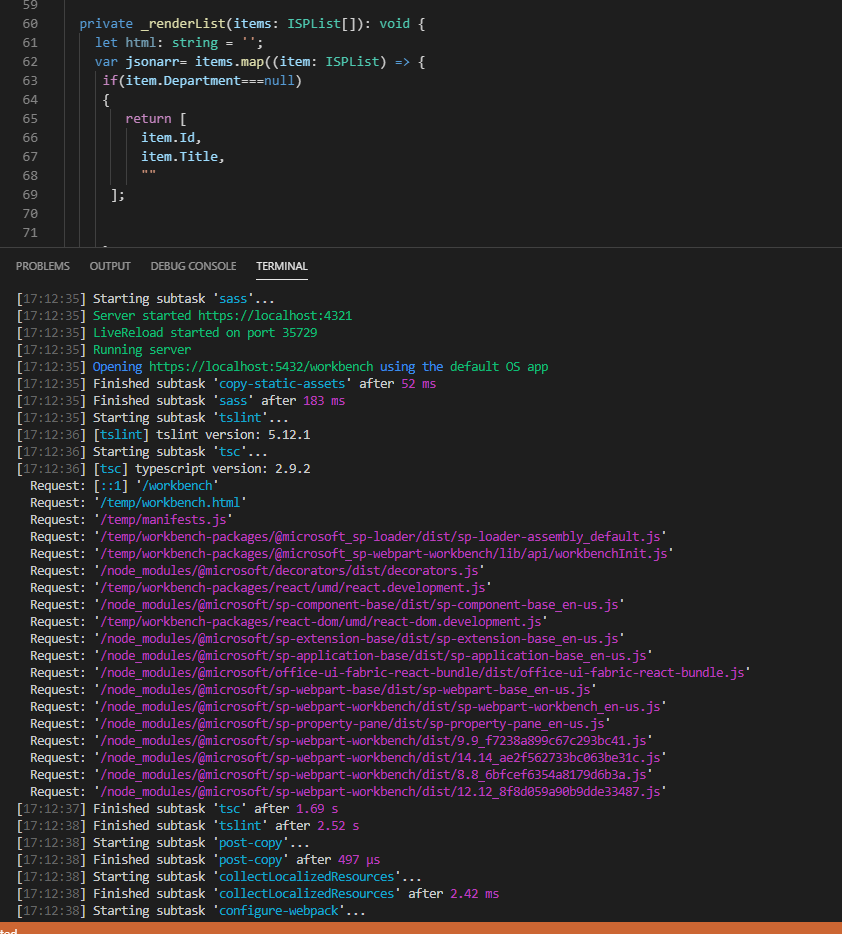Click line number 60 in the gutter
This screenshot has height=934, width=842.
click(x=30, y=24)
